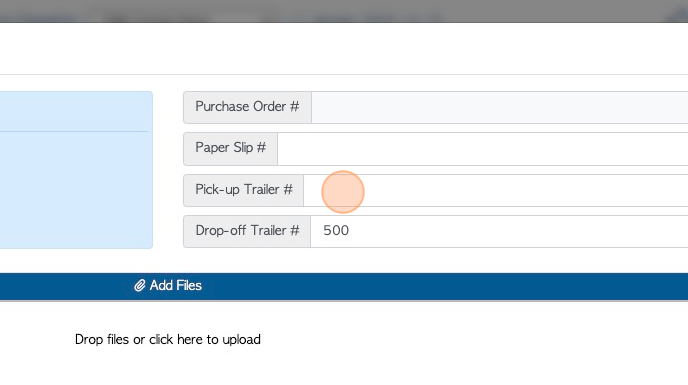688x385 pixels.
Task: Click the Purchase Order # label
Action: coord(247,107)
